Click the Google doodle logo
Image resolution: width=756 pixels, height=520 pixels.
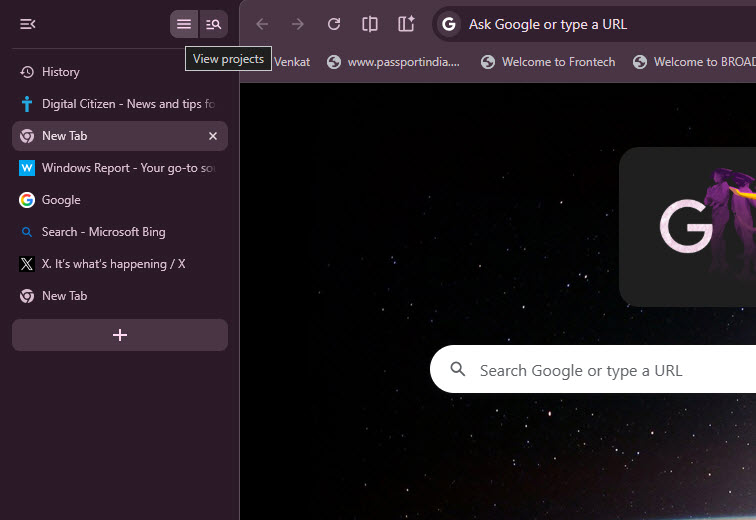(x=688, y=227)
